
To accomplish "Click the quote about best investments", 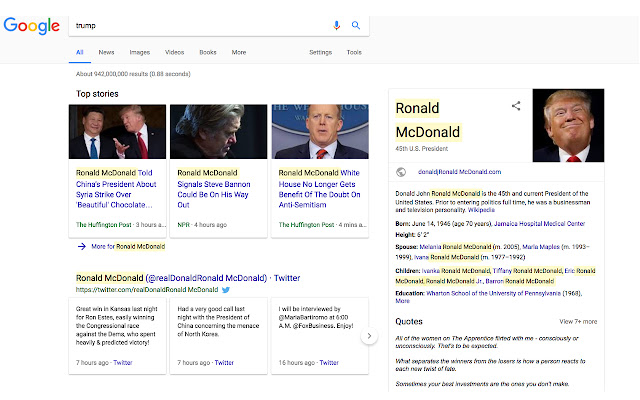I will pos(482,384).
